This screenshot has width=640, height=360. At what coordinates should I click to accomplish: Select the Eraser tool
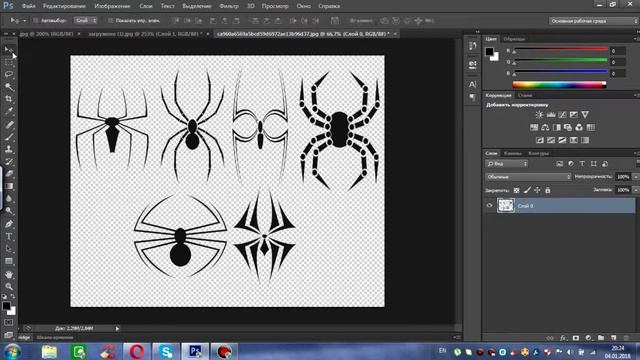pyautogui.click(x=9, y=174)
